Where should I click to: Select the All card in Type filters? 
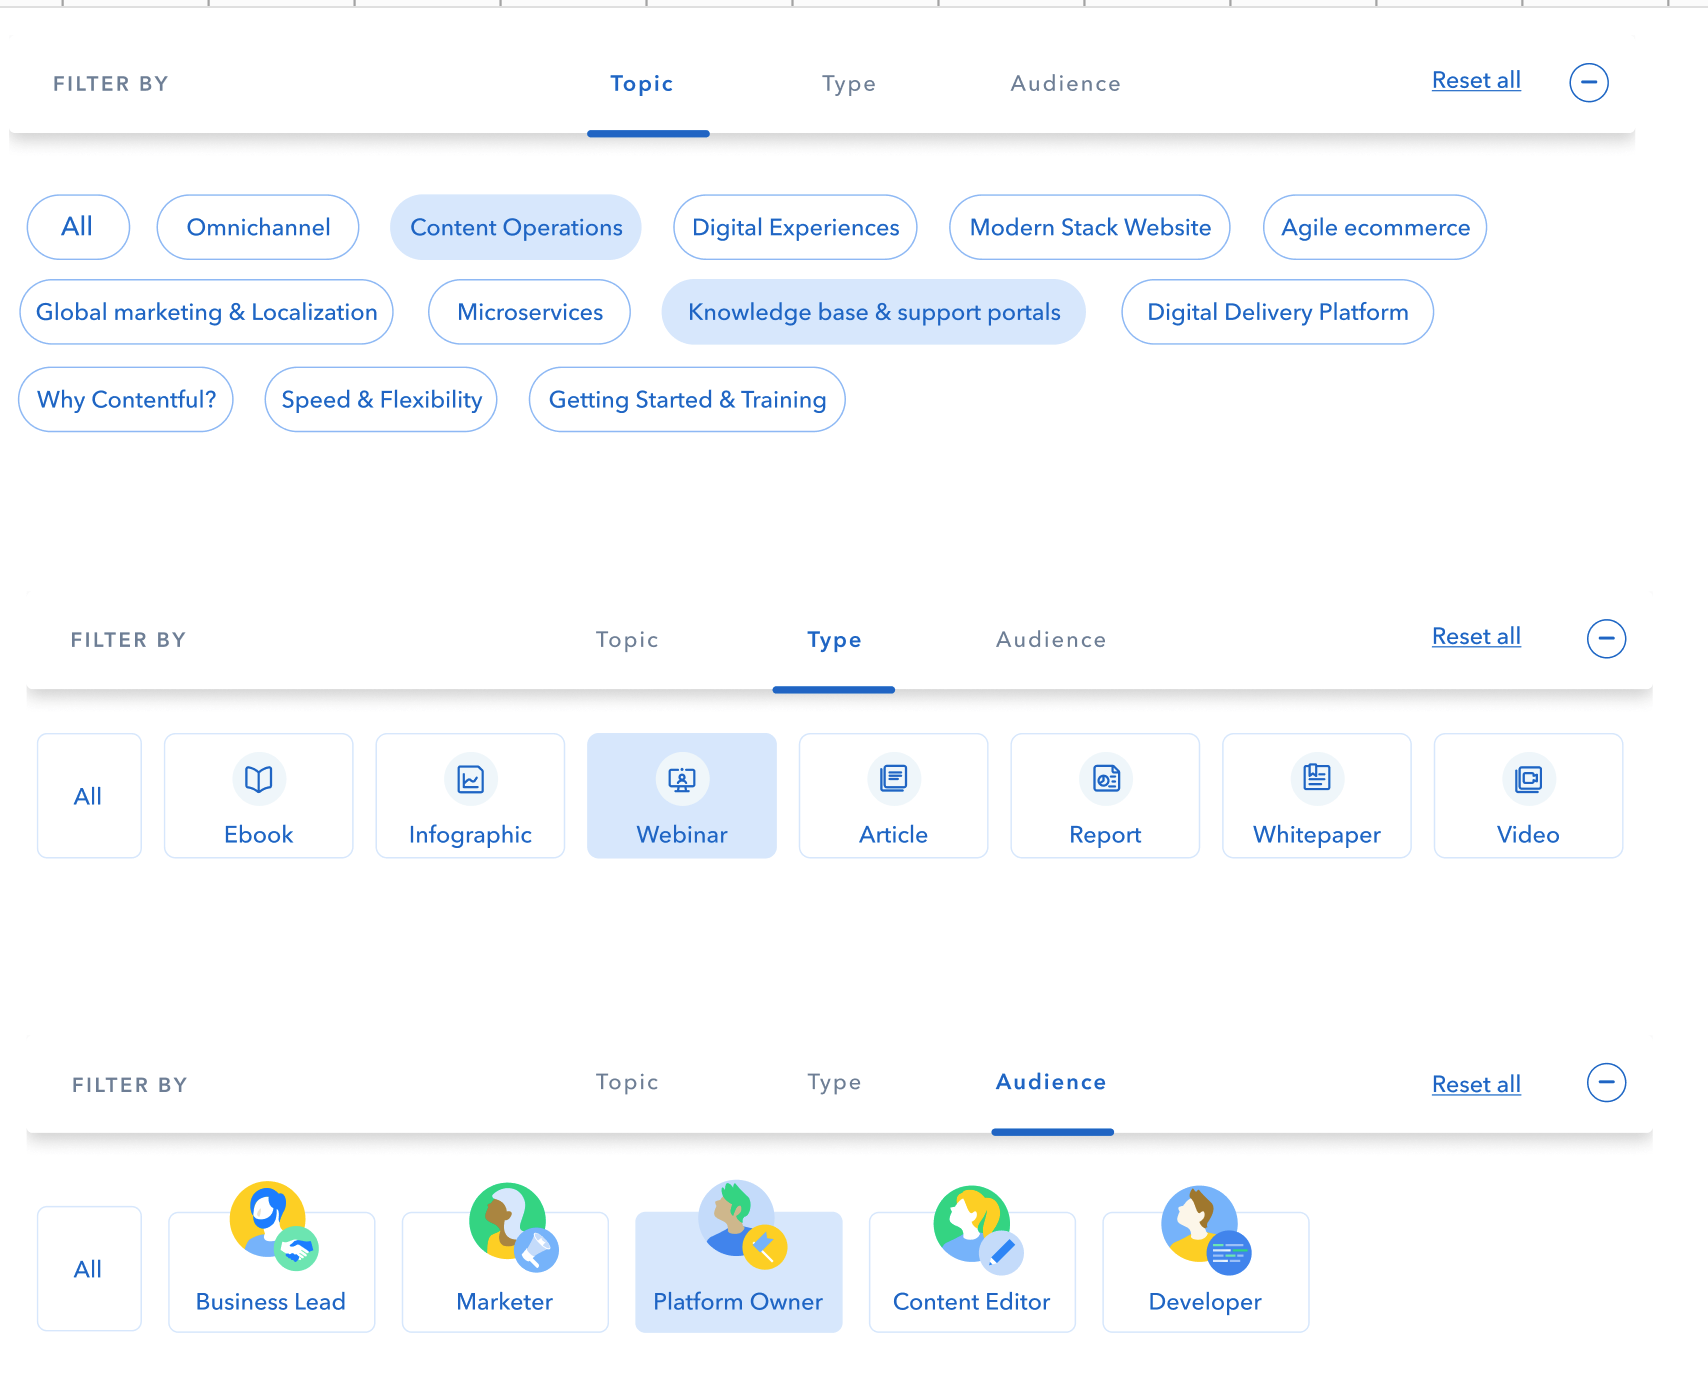point(89,796)
